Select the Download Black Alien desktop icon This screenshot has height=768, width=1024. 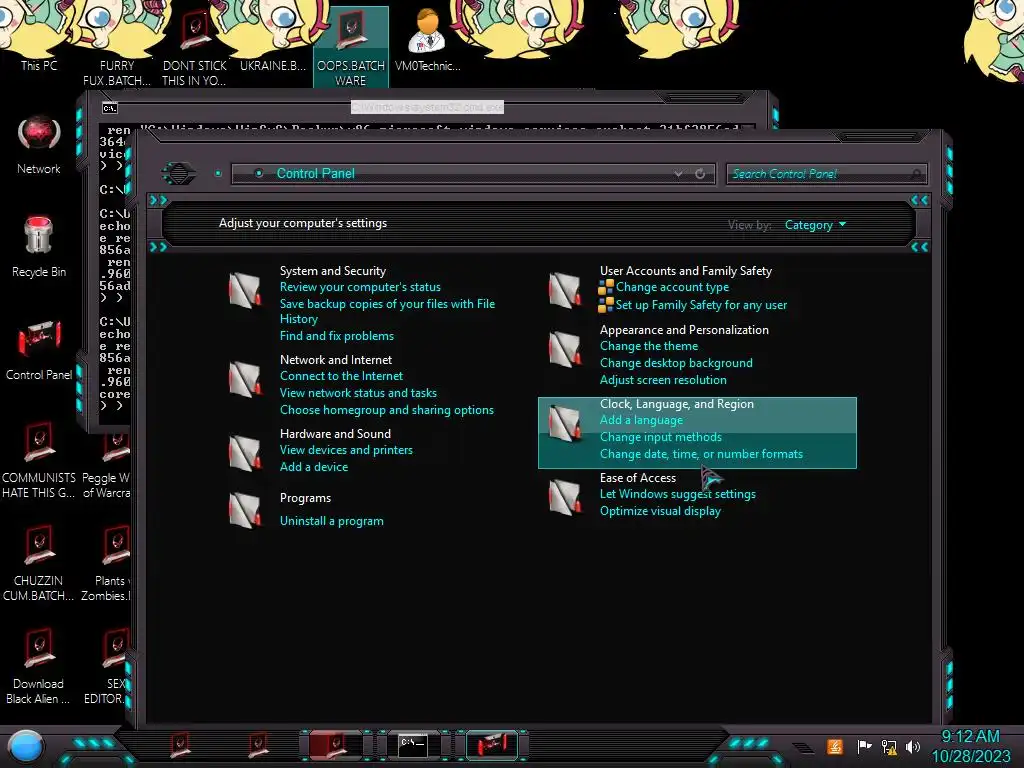(x=39, y=666)
